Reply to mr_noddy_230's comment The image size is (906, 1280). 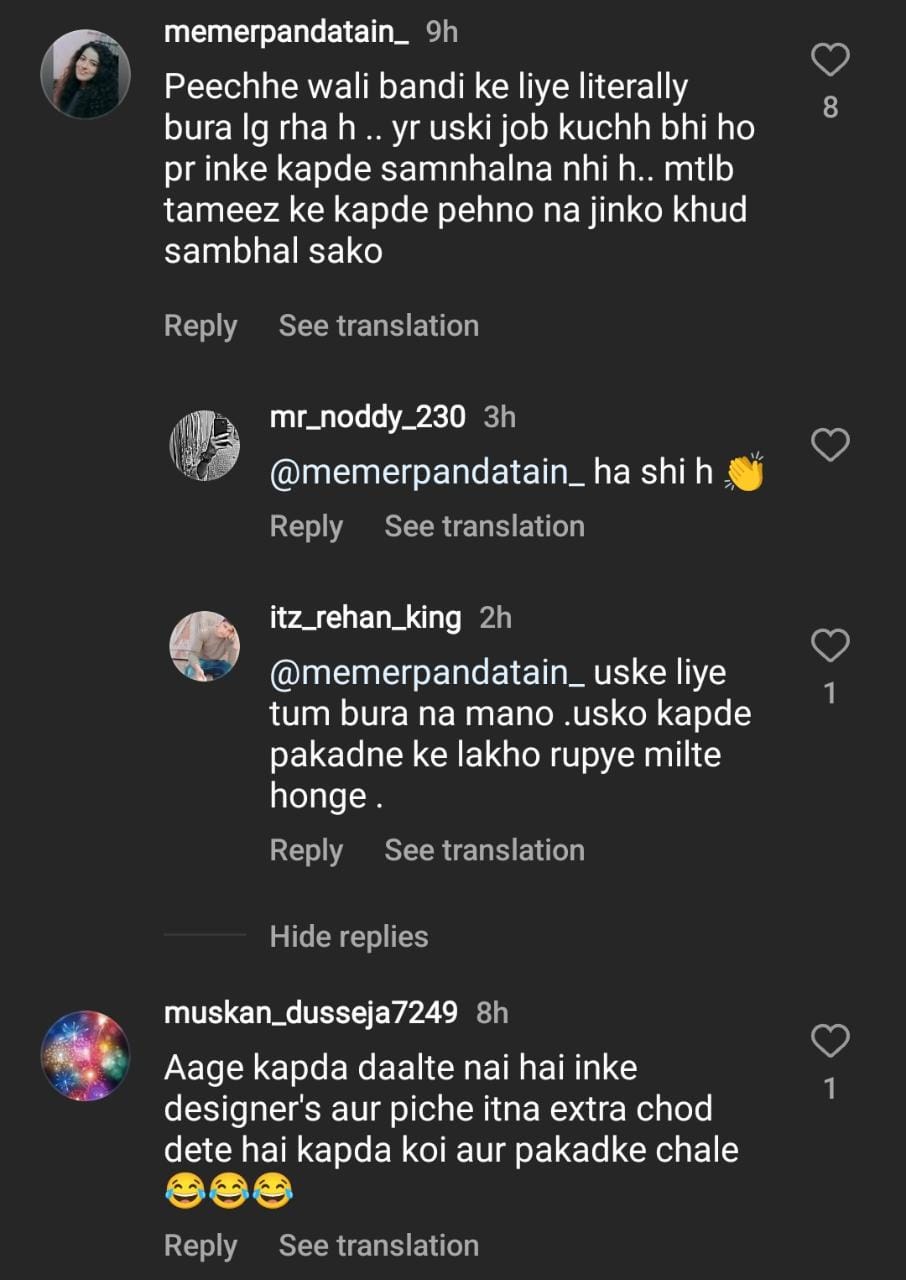(306, 527)
